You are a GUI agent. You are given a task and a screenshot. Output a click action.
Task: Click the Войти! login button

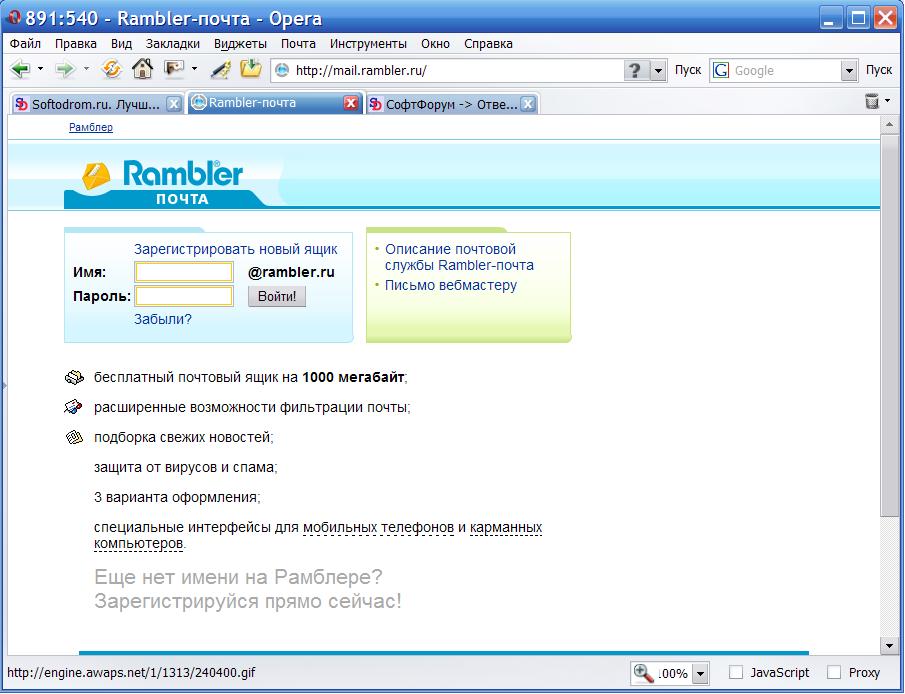pos(276,297)
